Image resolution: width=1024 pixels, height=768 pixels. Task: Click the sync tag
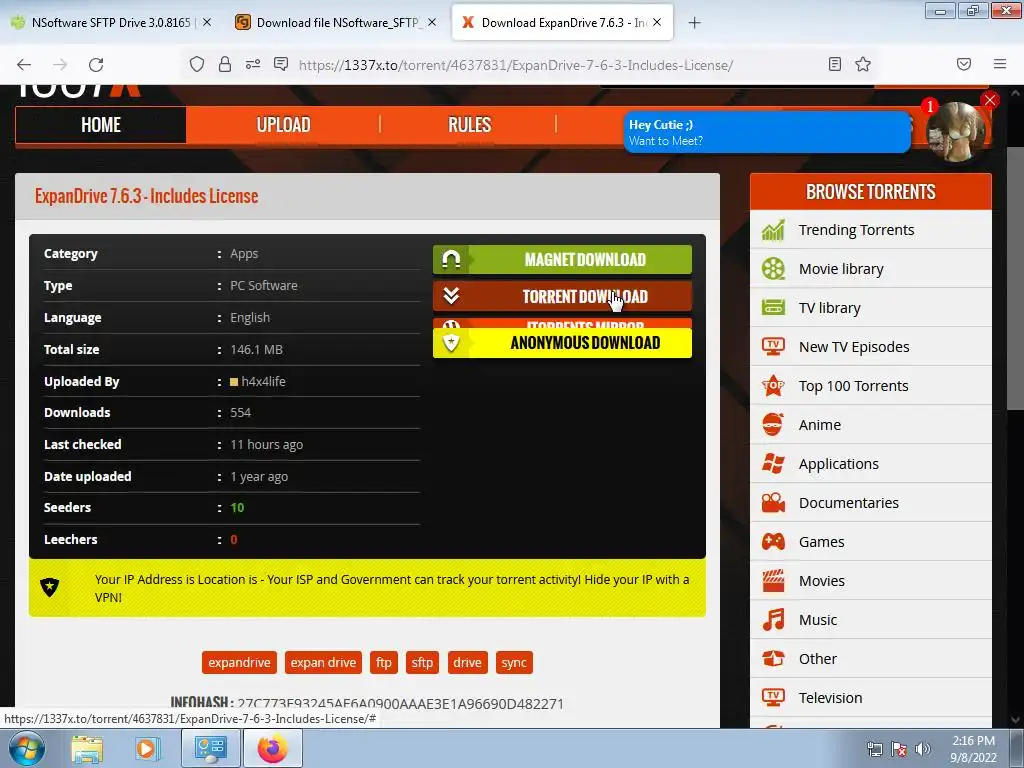tap(514, 662)
